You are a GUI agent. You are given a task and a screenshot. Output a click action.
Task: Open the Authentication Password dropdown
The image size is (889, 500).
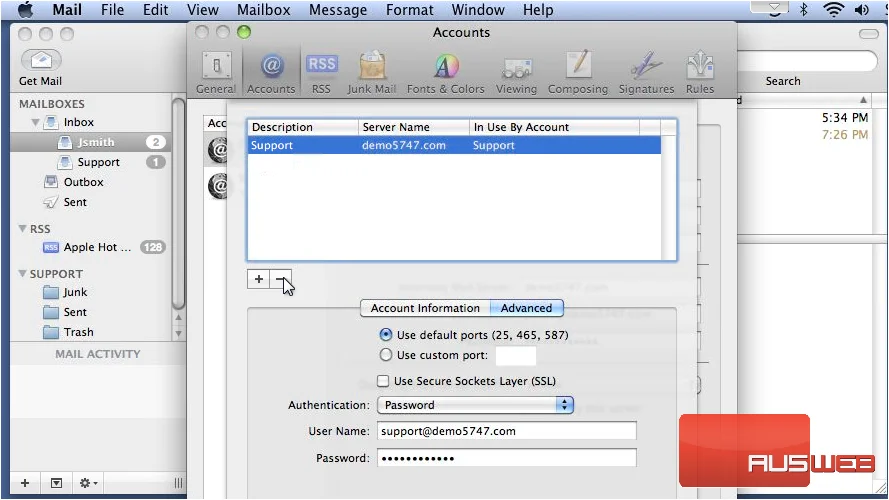(x=475, y=405)
